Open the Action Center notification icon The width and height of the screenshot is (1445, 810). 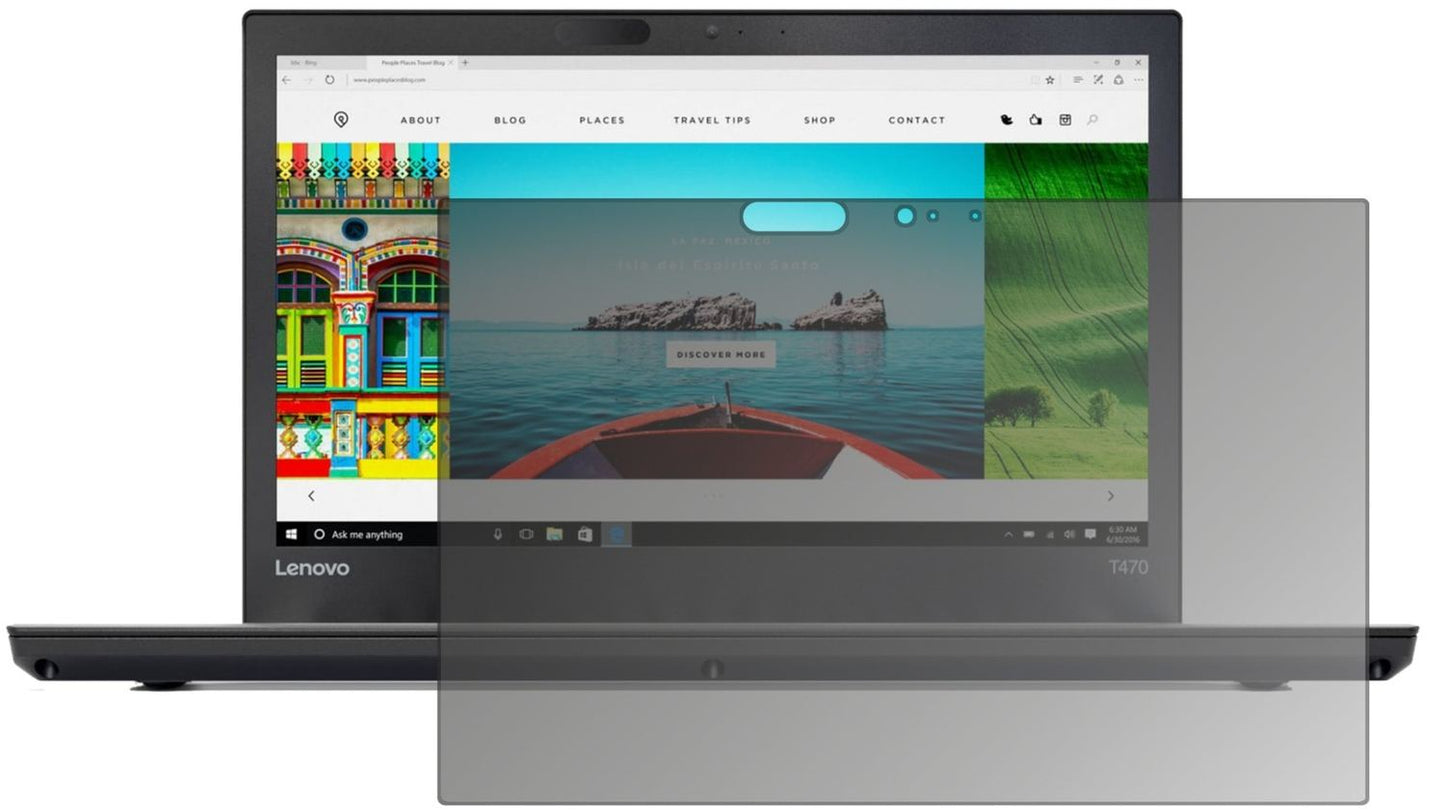(x=1090, y=534)
